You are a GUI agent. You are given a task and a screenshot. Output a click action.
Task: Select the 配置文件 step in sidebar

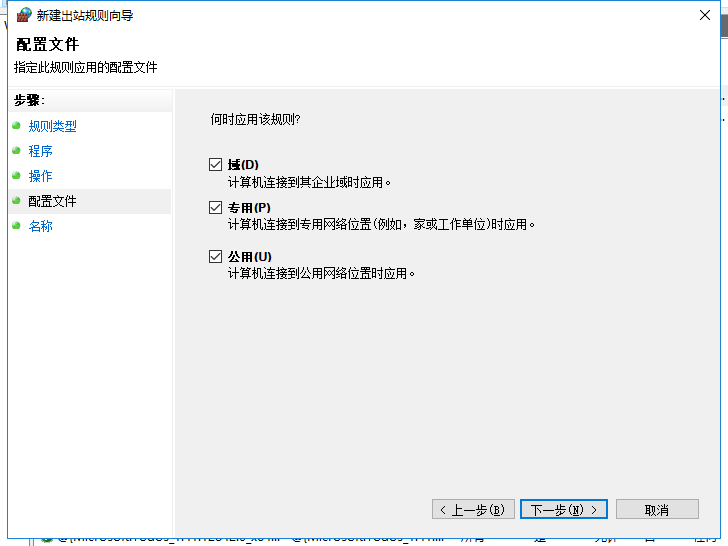point(52,201)
